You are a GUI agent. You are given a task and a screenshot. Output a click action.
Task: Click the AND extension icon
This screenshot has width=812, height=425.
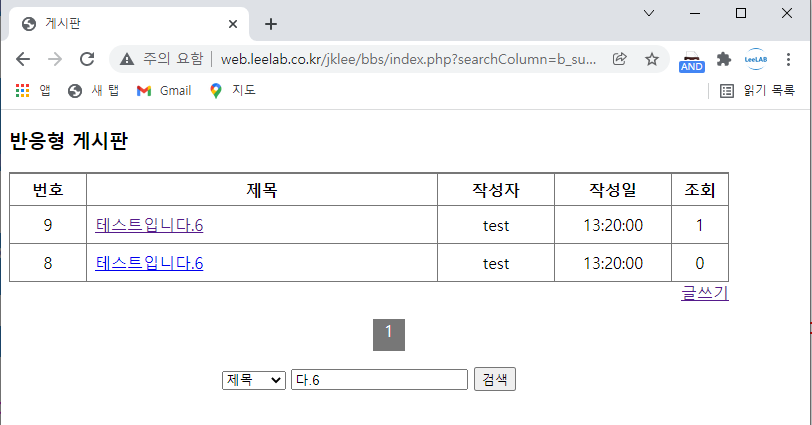[x=692, y=61]
